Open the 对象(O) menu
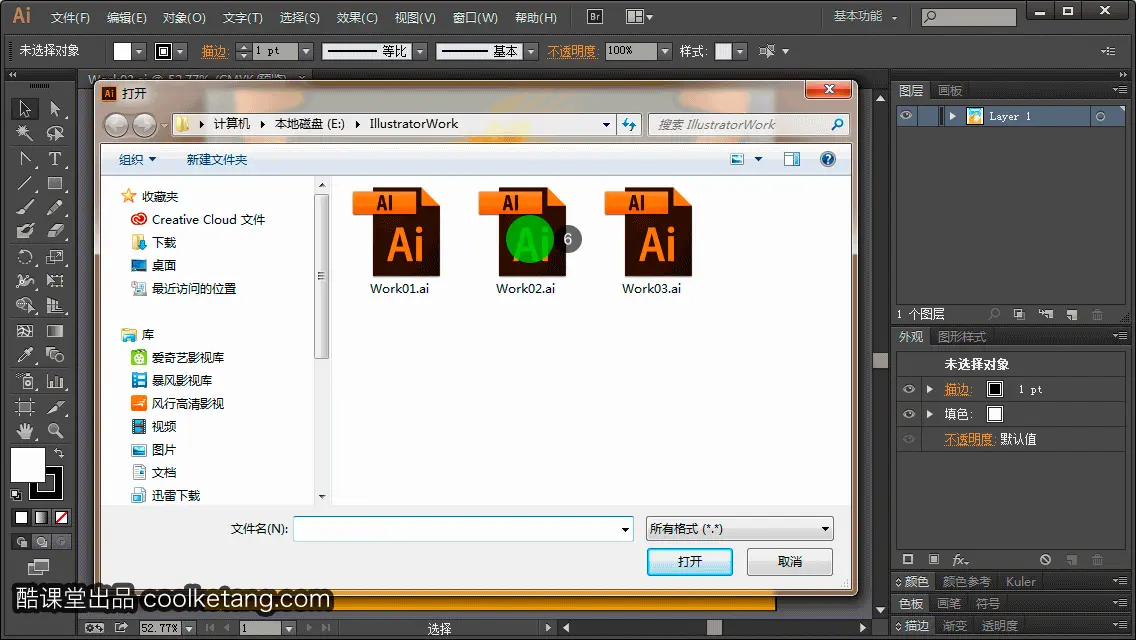 (184, 17)
